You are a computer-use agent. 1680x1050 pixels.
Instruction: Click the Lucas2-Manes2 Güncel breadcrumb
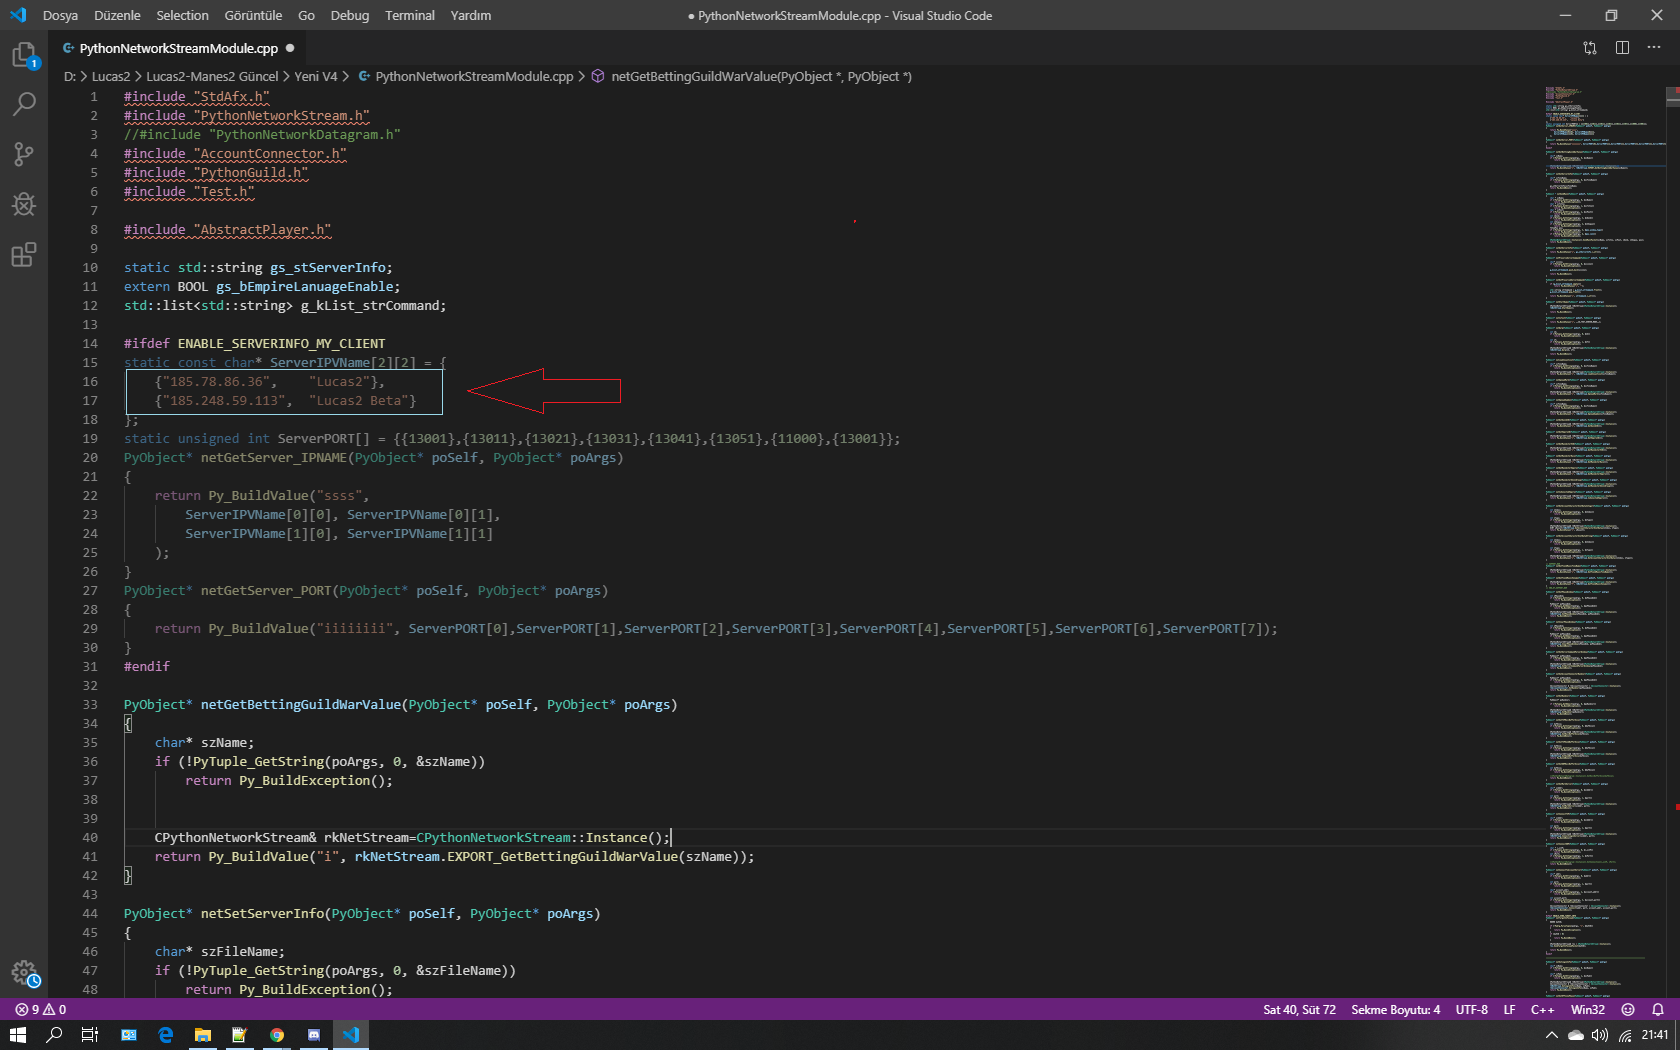pos(212,76)
